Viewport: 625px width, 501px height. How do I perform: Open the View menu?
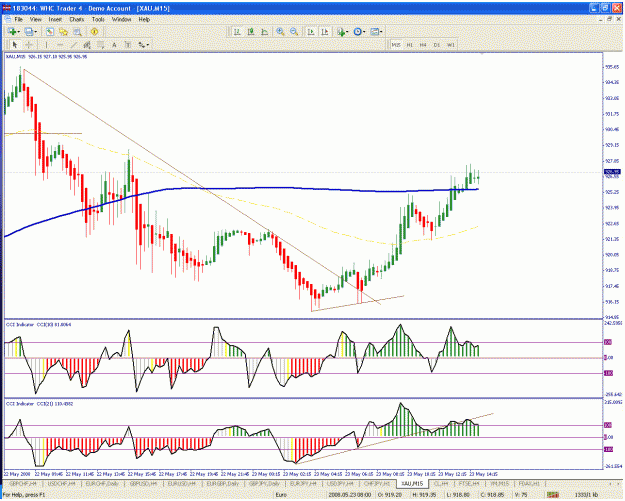pos(35,19)
